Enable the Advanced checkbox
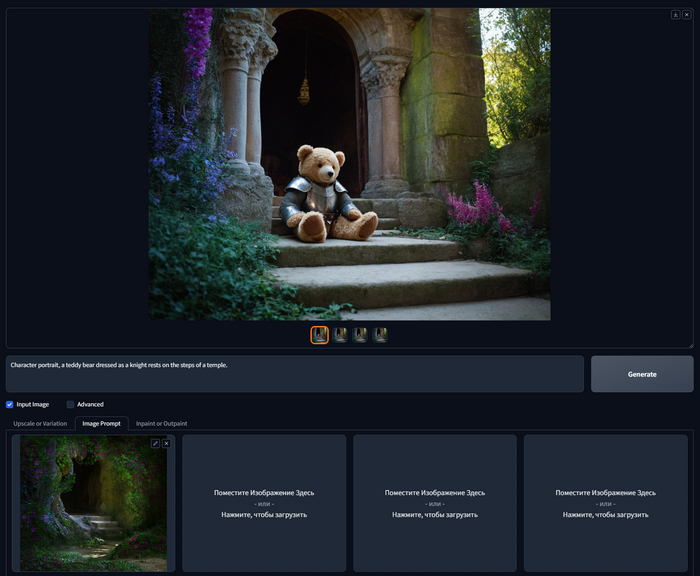Image resolution: width=700 pixels, height=576 pixels. coord(70,405)
